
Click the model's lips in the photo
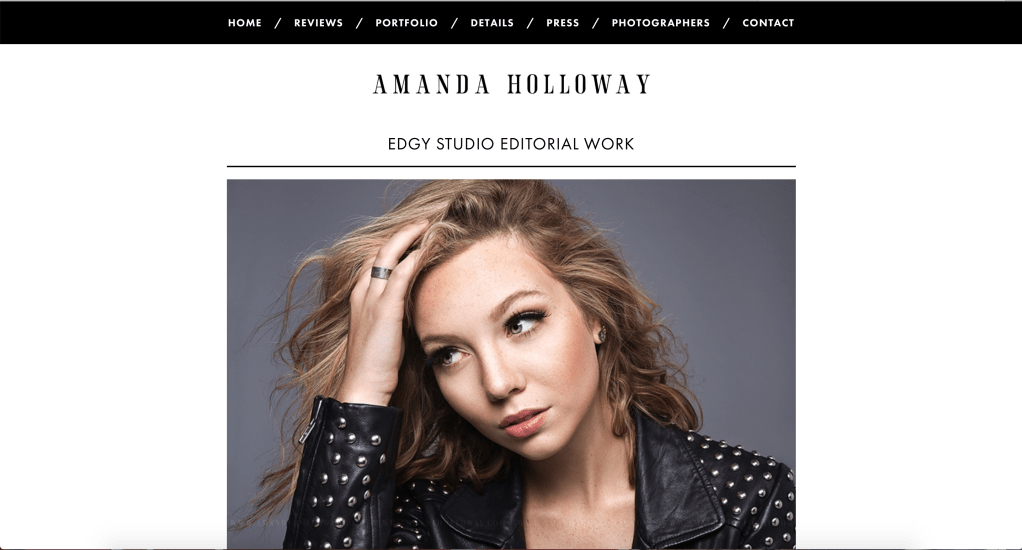click(x=525, y=422)
